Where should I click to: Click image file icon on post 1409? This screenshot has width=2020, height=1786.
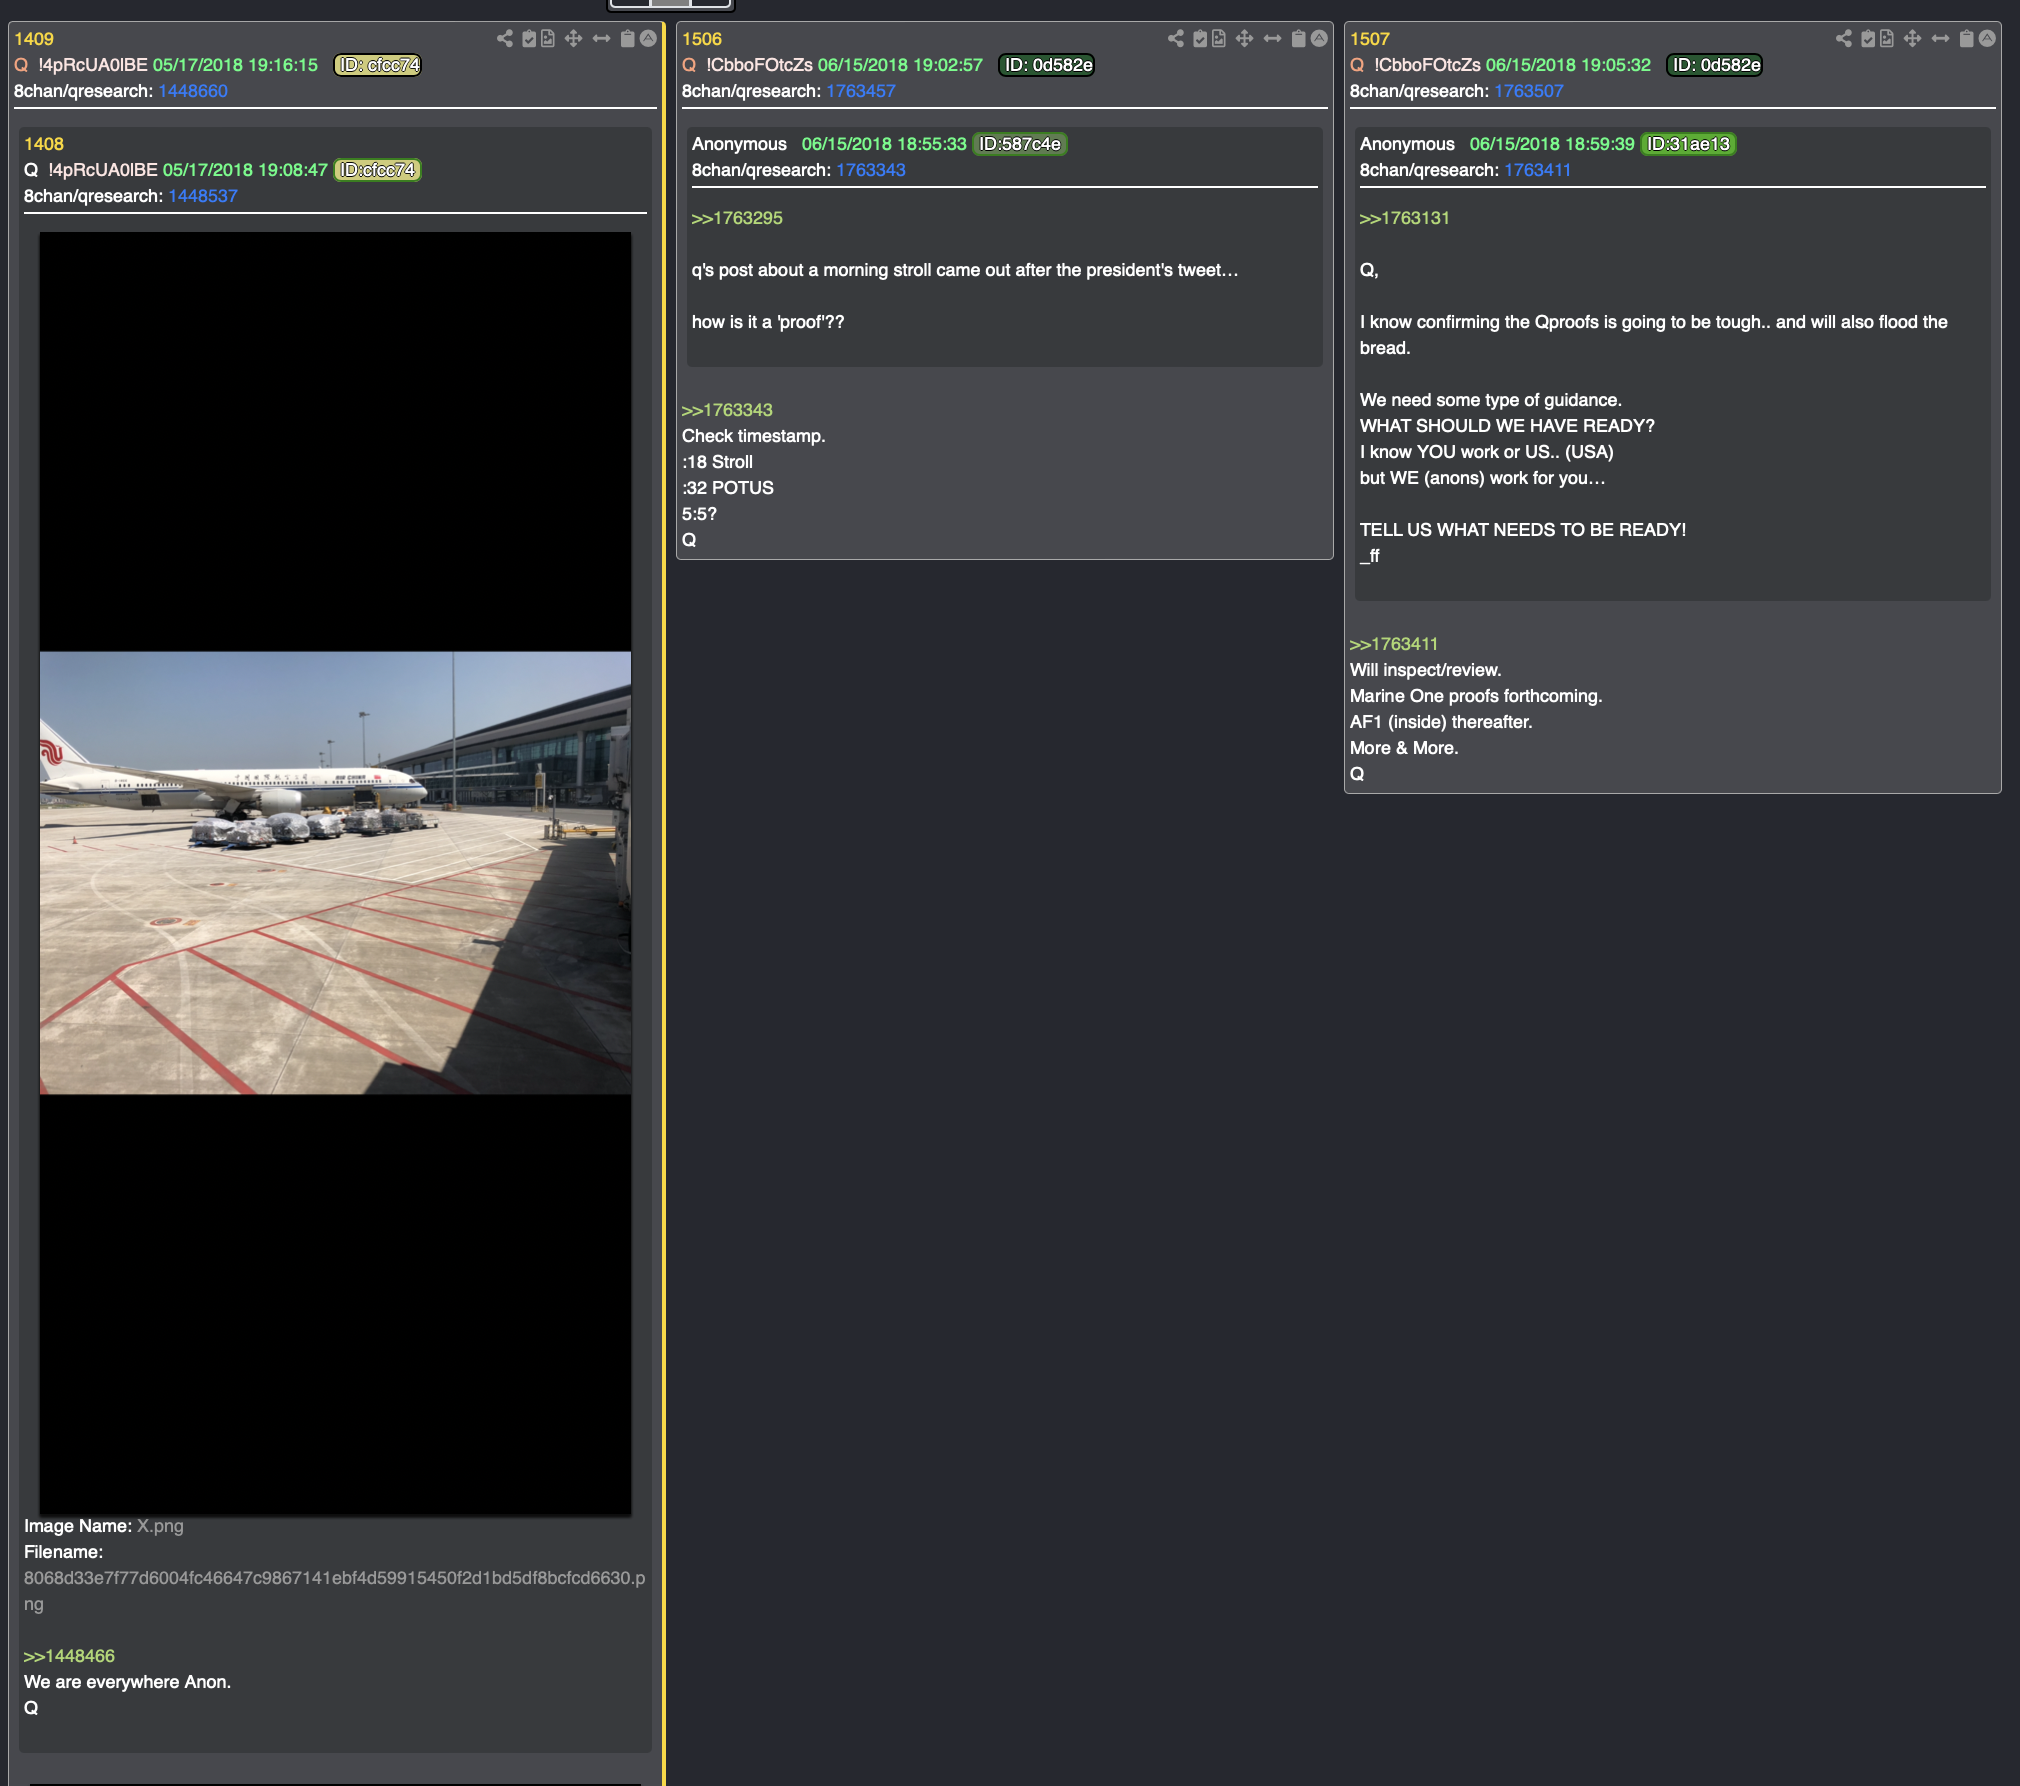[x=548, y=38]
